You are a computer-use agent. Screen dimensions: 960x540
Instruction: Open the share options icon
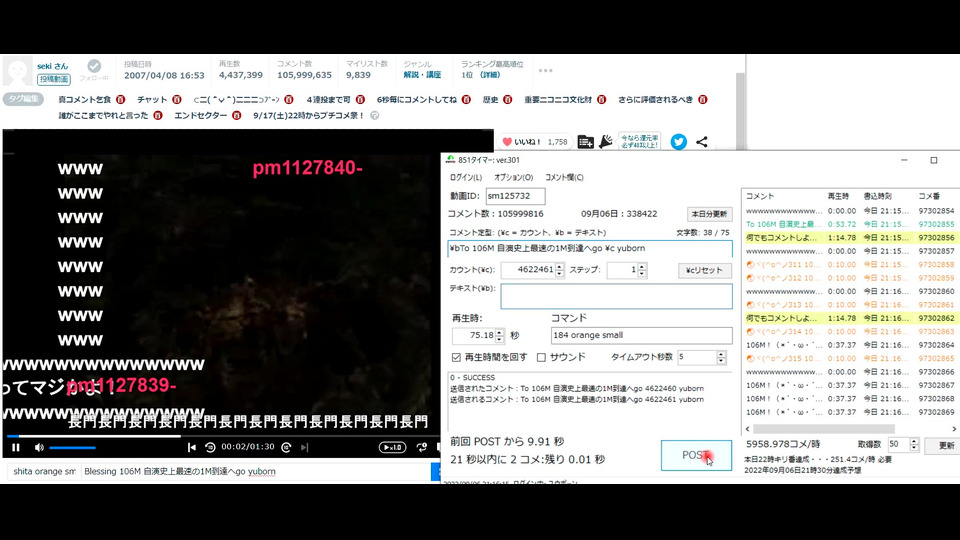click(x=702, y=141)
